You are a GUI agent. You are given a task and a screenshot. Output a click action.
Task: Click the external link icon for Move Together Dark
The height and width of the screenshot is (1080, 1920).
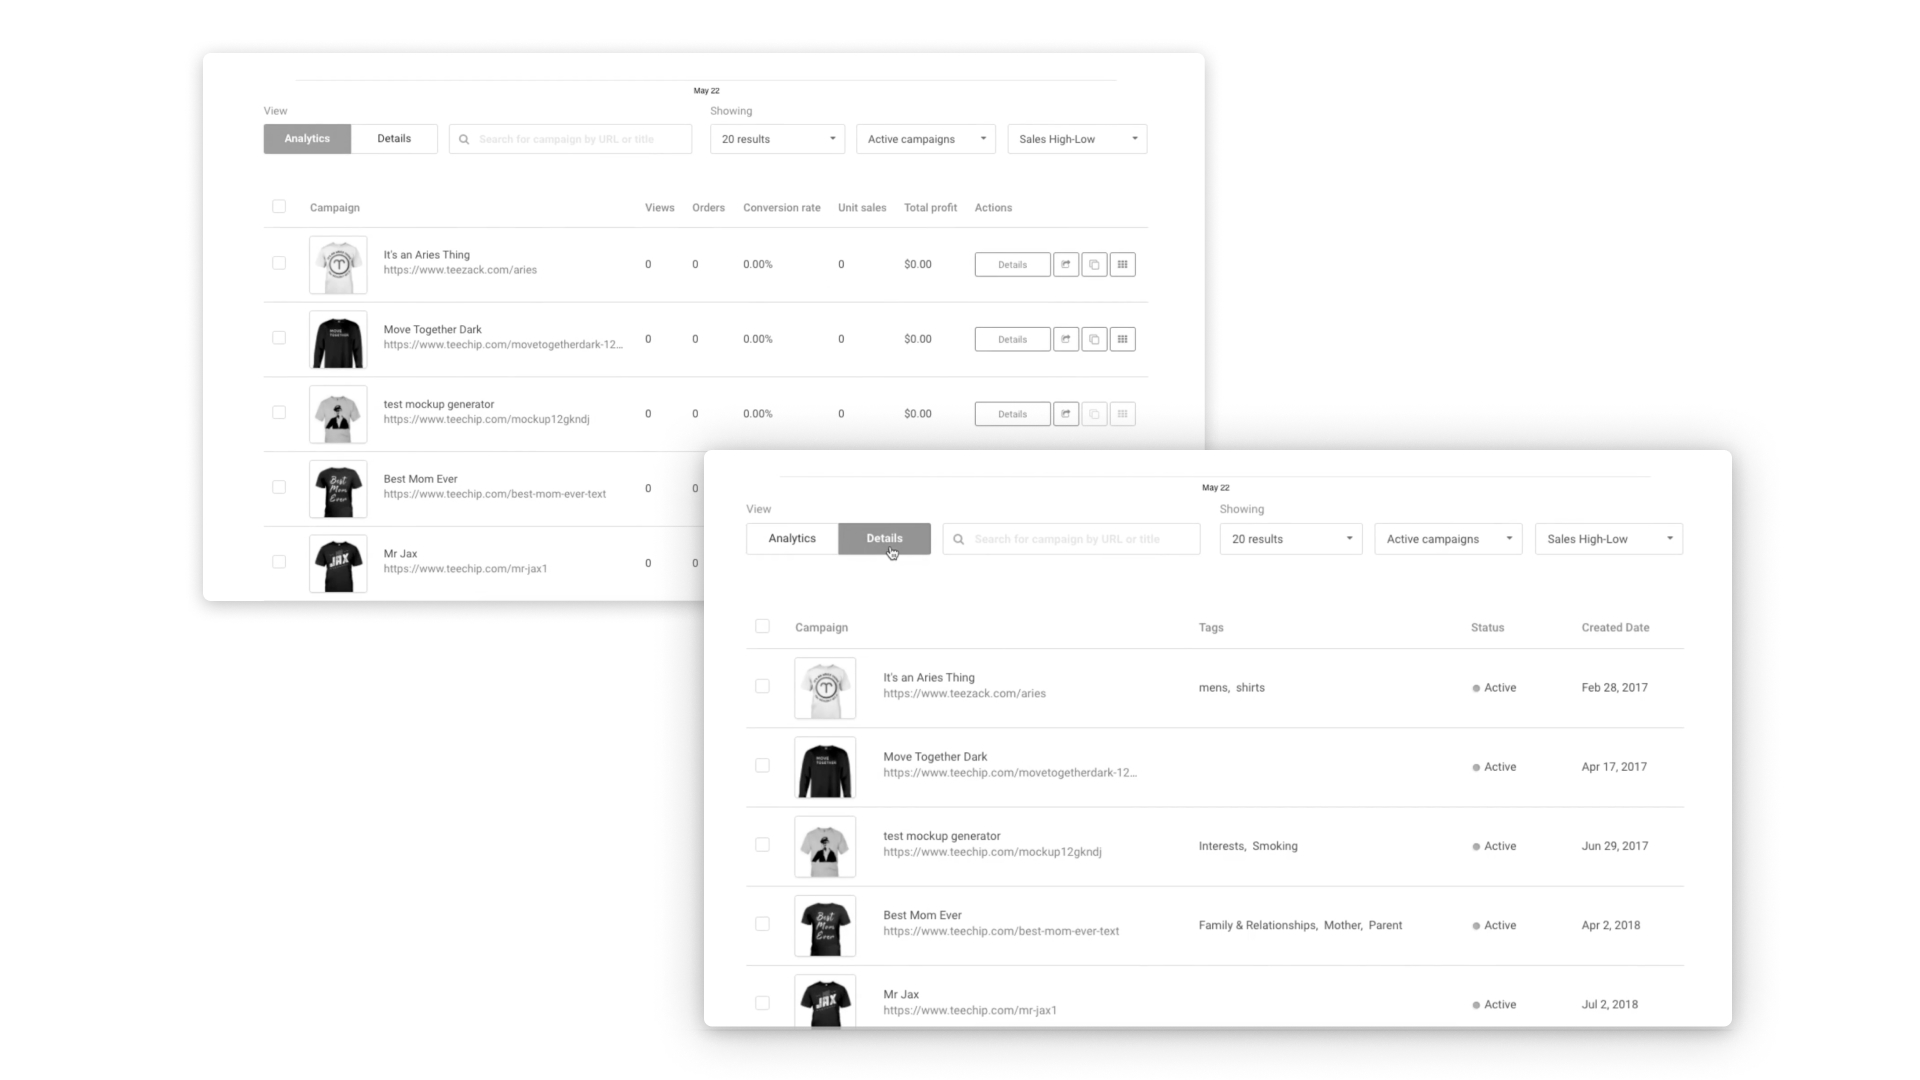coord(1065,339)
